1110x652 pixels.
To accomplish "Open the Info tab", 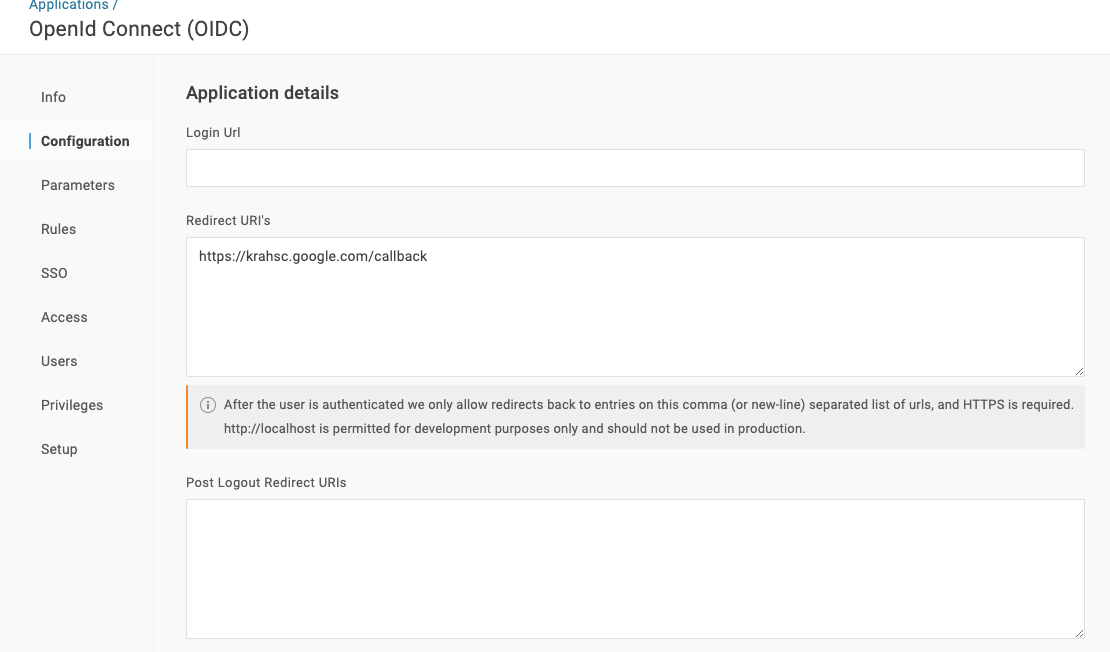I will (53, 97).
